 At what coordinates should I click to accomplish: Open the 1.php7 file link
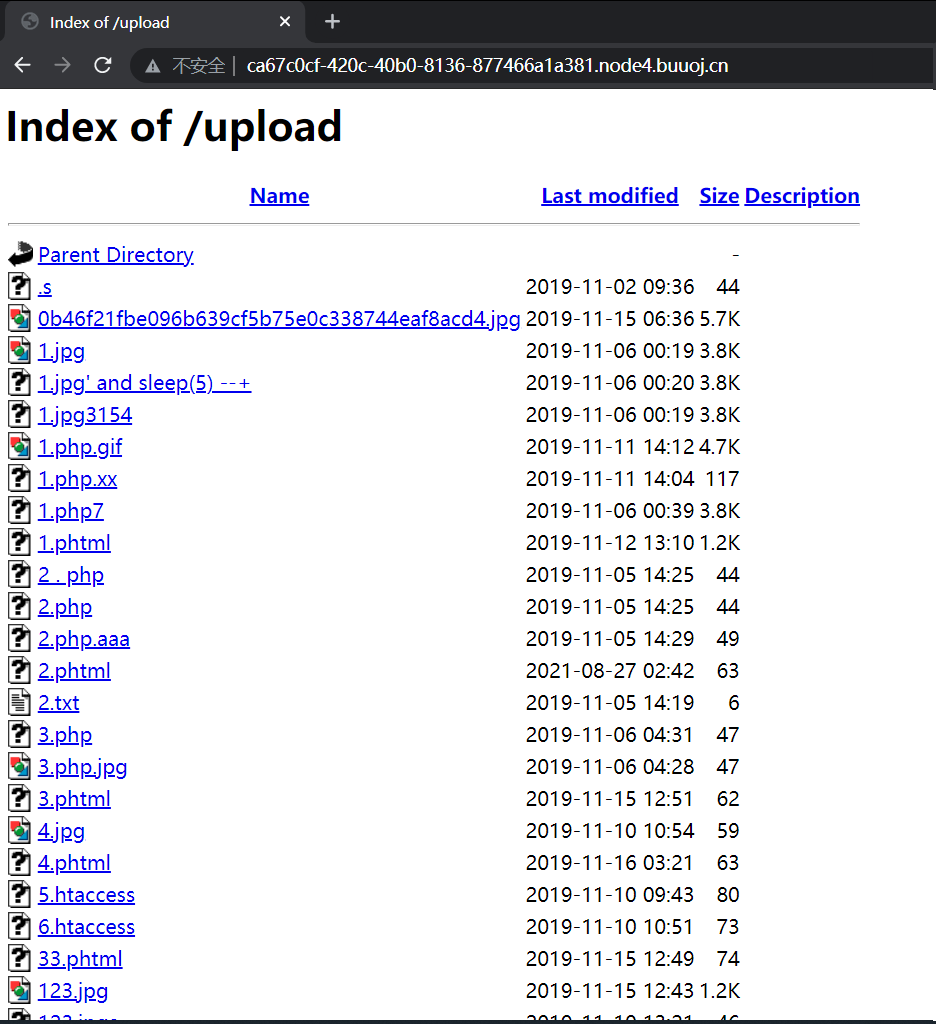coord(71,511)
